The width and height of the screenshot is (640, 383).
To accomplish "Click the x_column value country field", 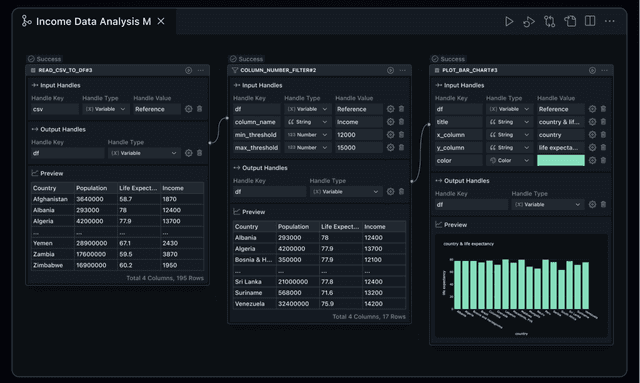I will pyautogui.click(x=561, y=135).
